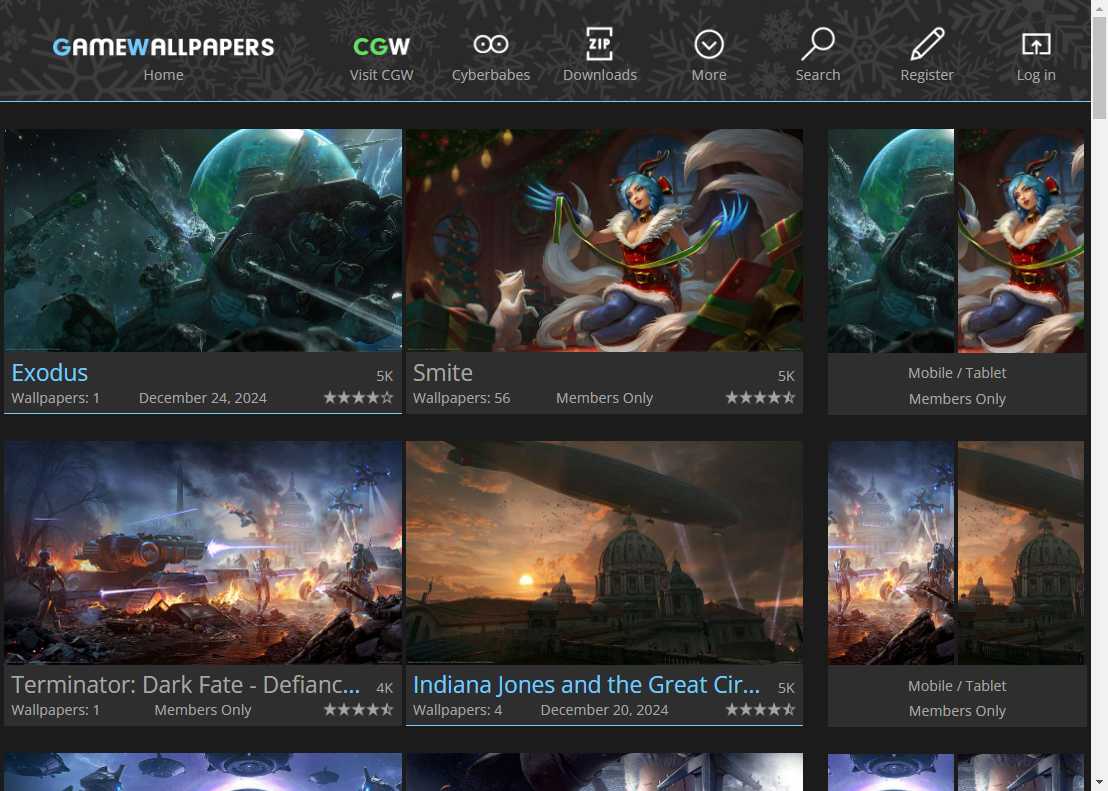This screenshot has width=1108, height=791.
Task: Open the Exodus title link
Action: click(x=49, y=373)
